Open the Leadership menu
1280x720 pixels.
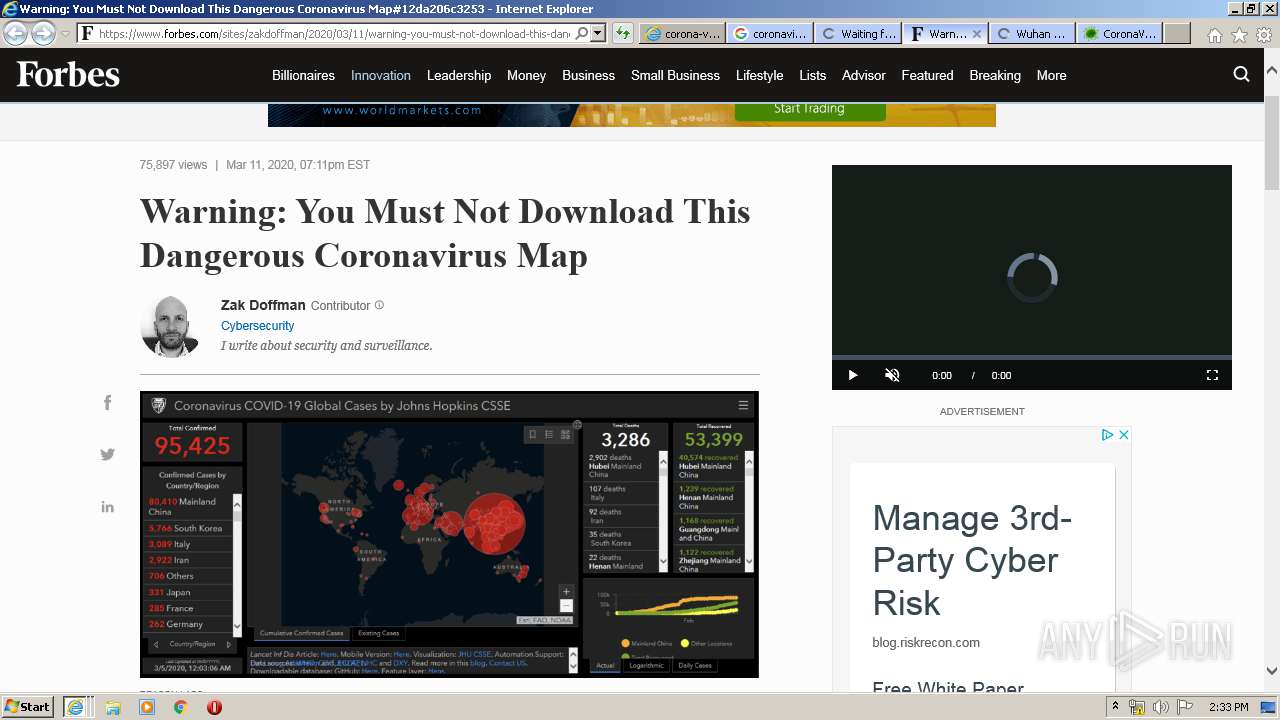click(x=459, y=75)
